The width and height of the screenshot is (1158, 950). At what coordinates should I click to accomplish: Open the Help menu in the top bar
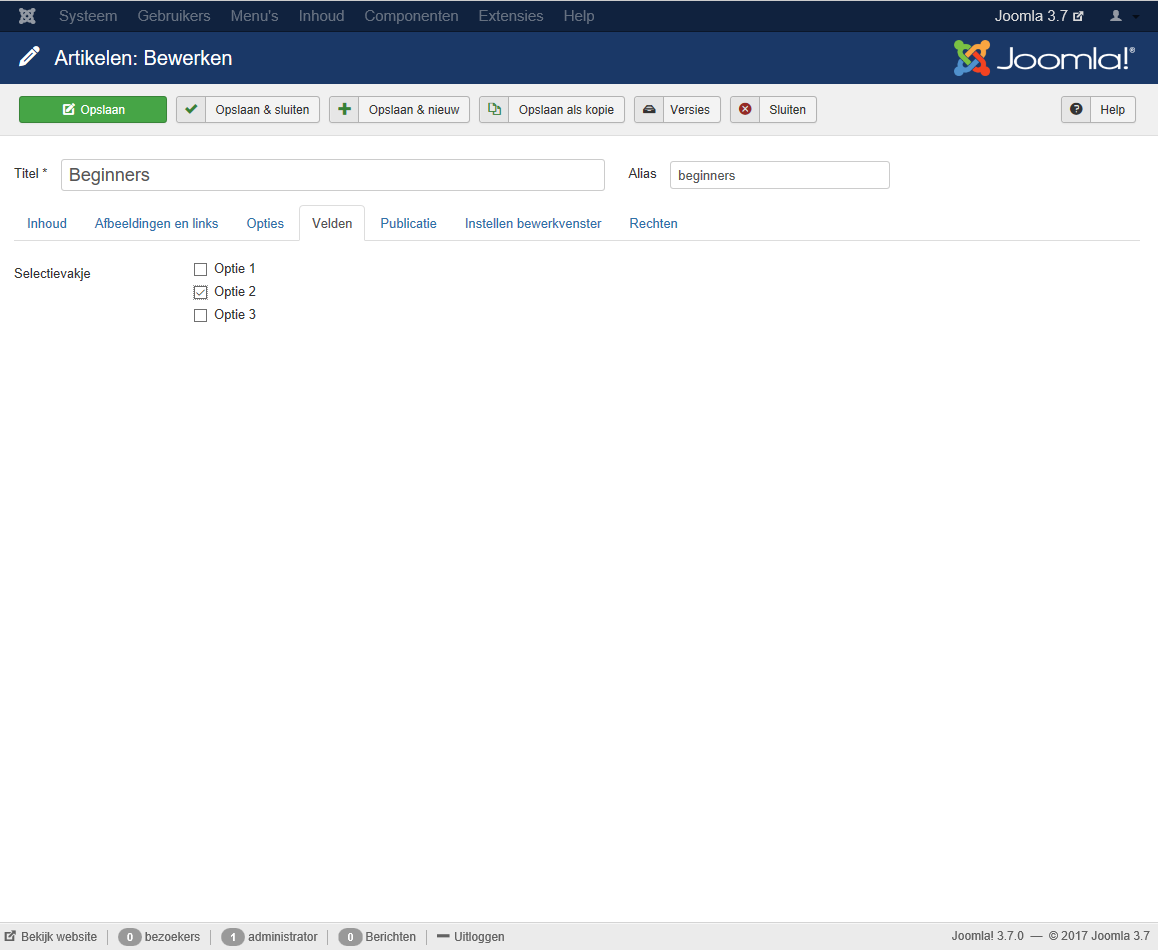coord(578,16)
